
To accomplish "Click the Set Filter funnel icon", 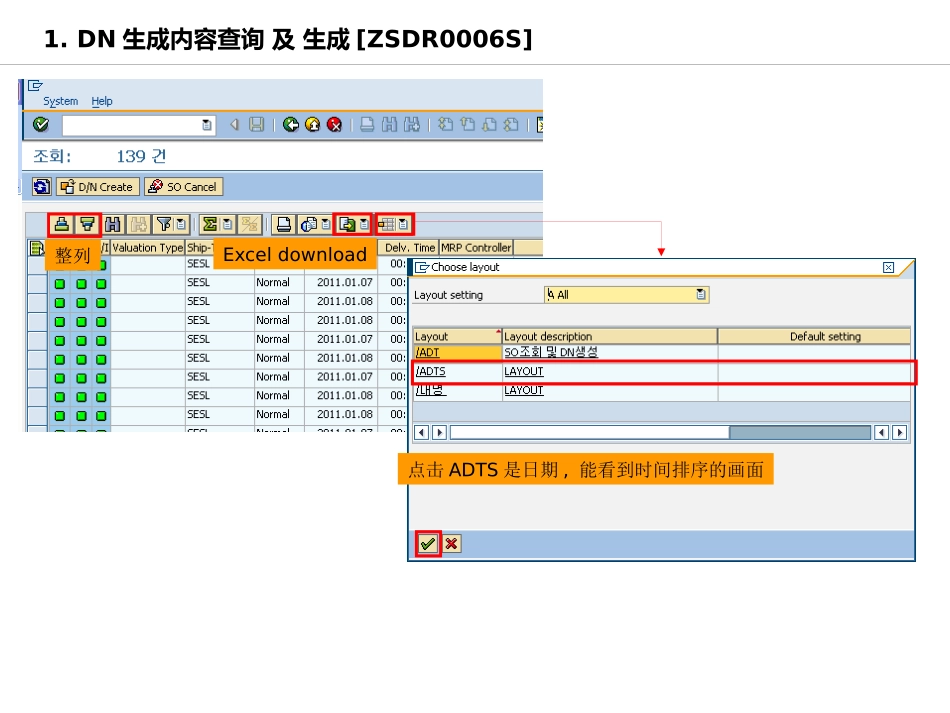I will pos(164,225).
